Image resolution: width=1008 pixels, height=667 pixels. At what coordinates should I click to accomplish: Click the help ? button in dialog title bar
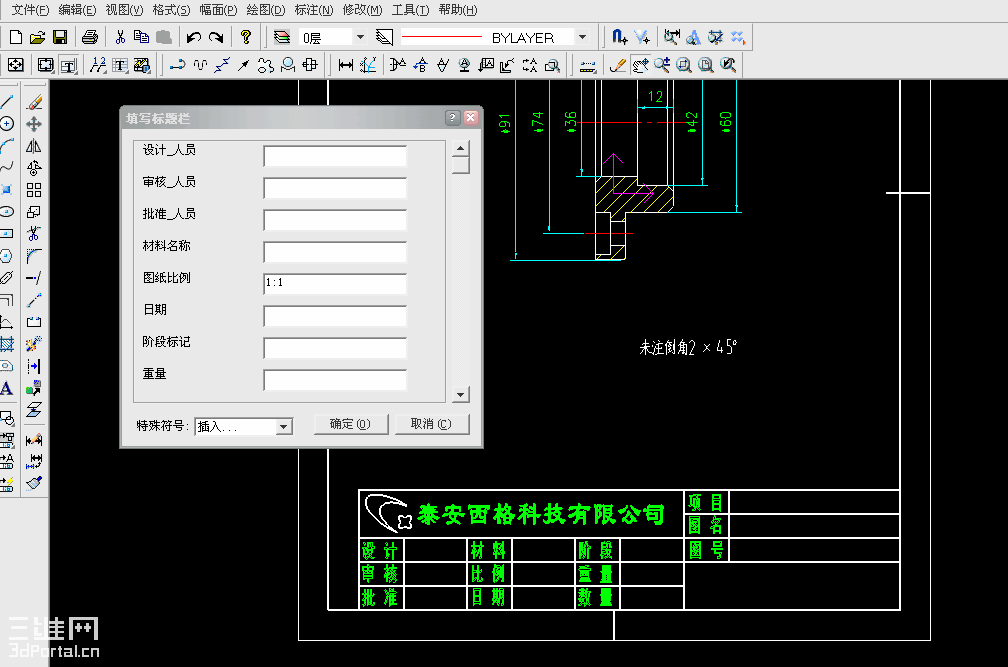453,117
